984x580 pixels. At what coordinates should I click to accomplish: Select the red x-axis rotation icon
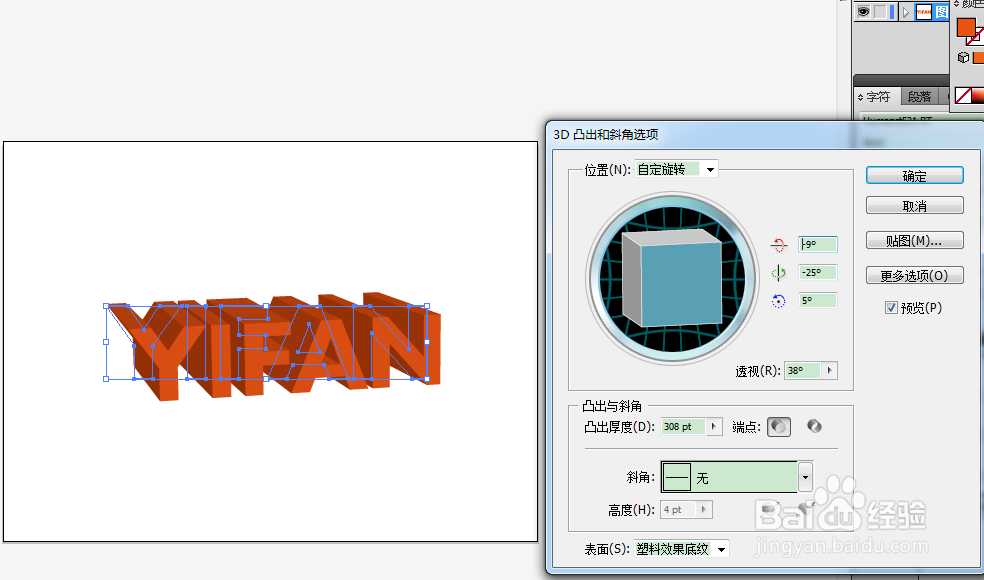coord(780,243)
